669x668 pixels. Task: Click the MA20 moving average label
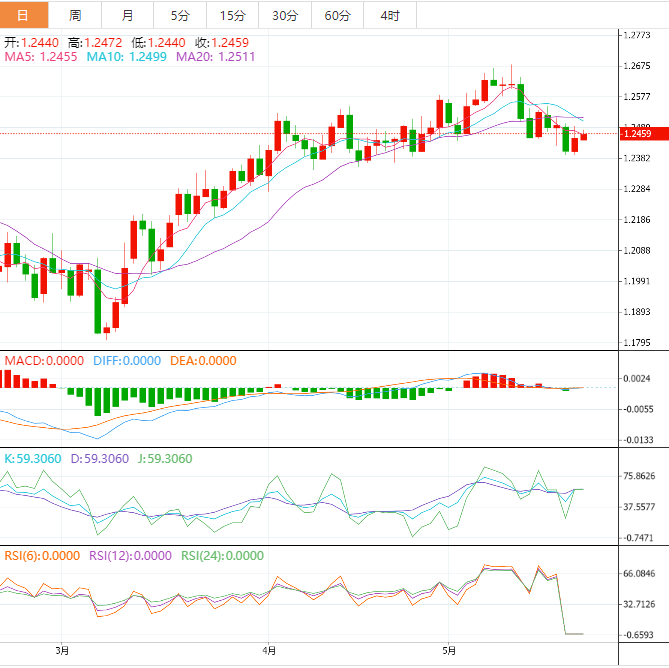(215, 58)
